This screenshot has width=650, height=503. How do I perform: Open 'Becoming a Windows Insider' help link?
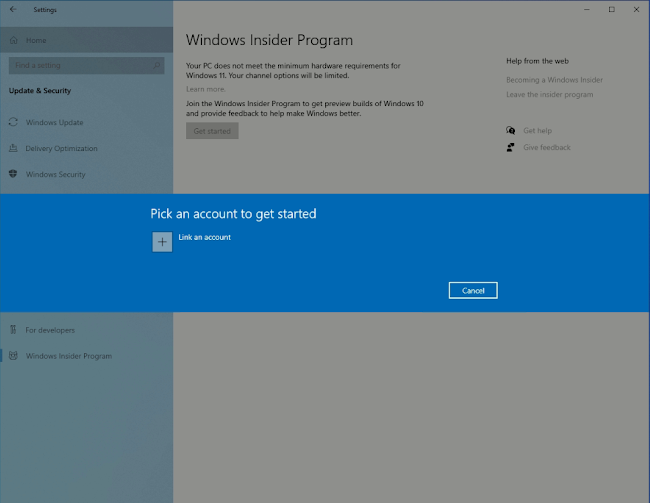point(554,80)
